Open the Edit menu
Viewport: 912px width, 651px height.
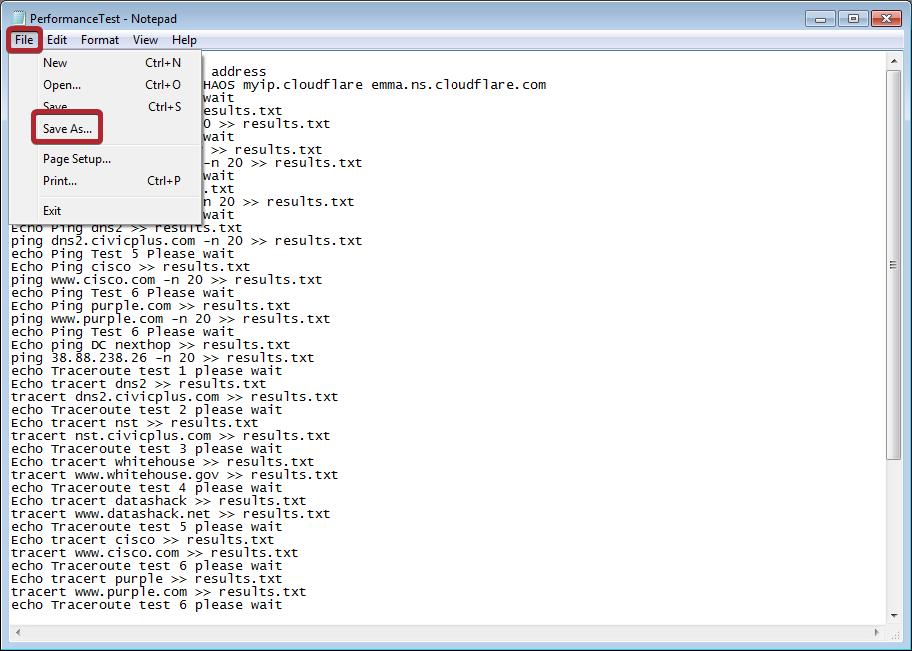pyautogui.click(x=56, y=40)
